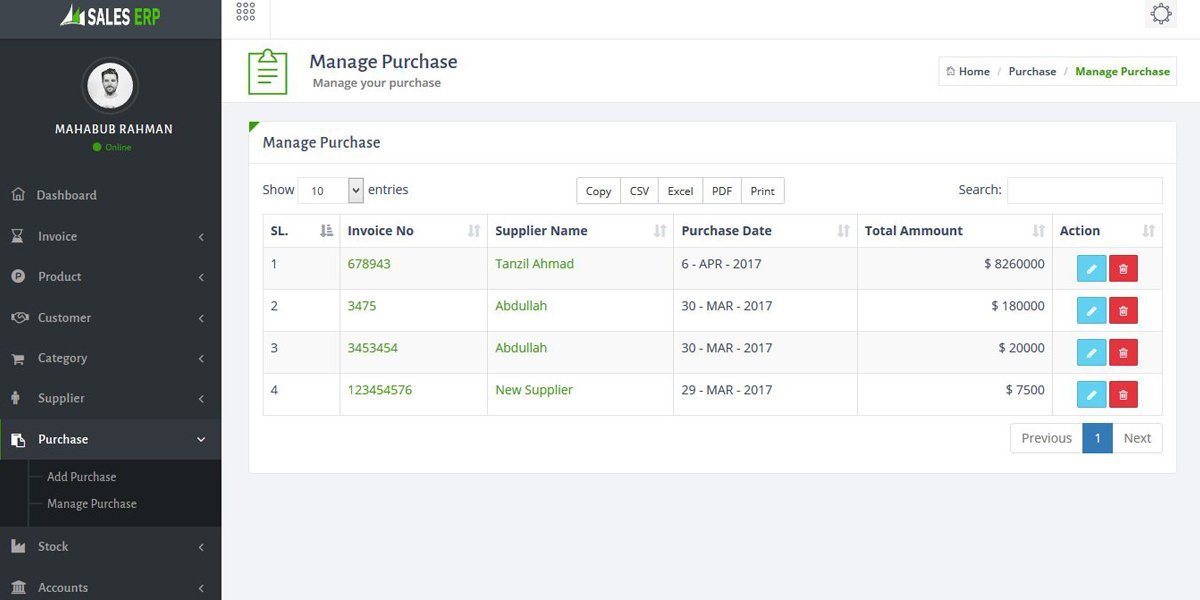Viewport: 1200px width, 600px height.
Task: Click edit pencil icon for invoice 3453454
Action: click(x=1091, y=353)
